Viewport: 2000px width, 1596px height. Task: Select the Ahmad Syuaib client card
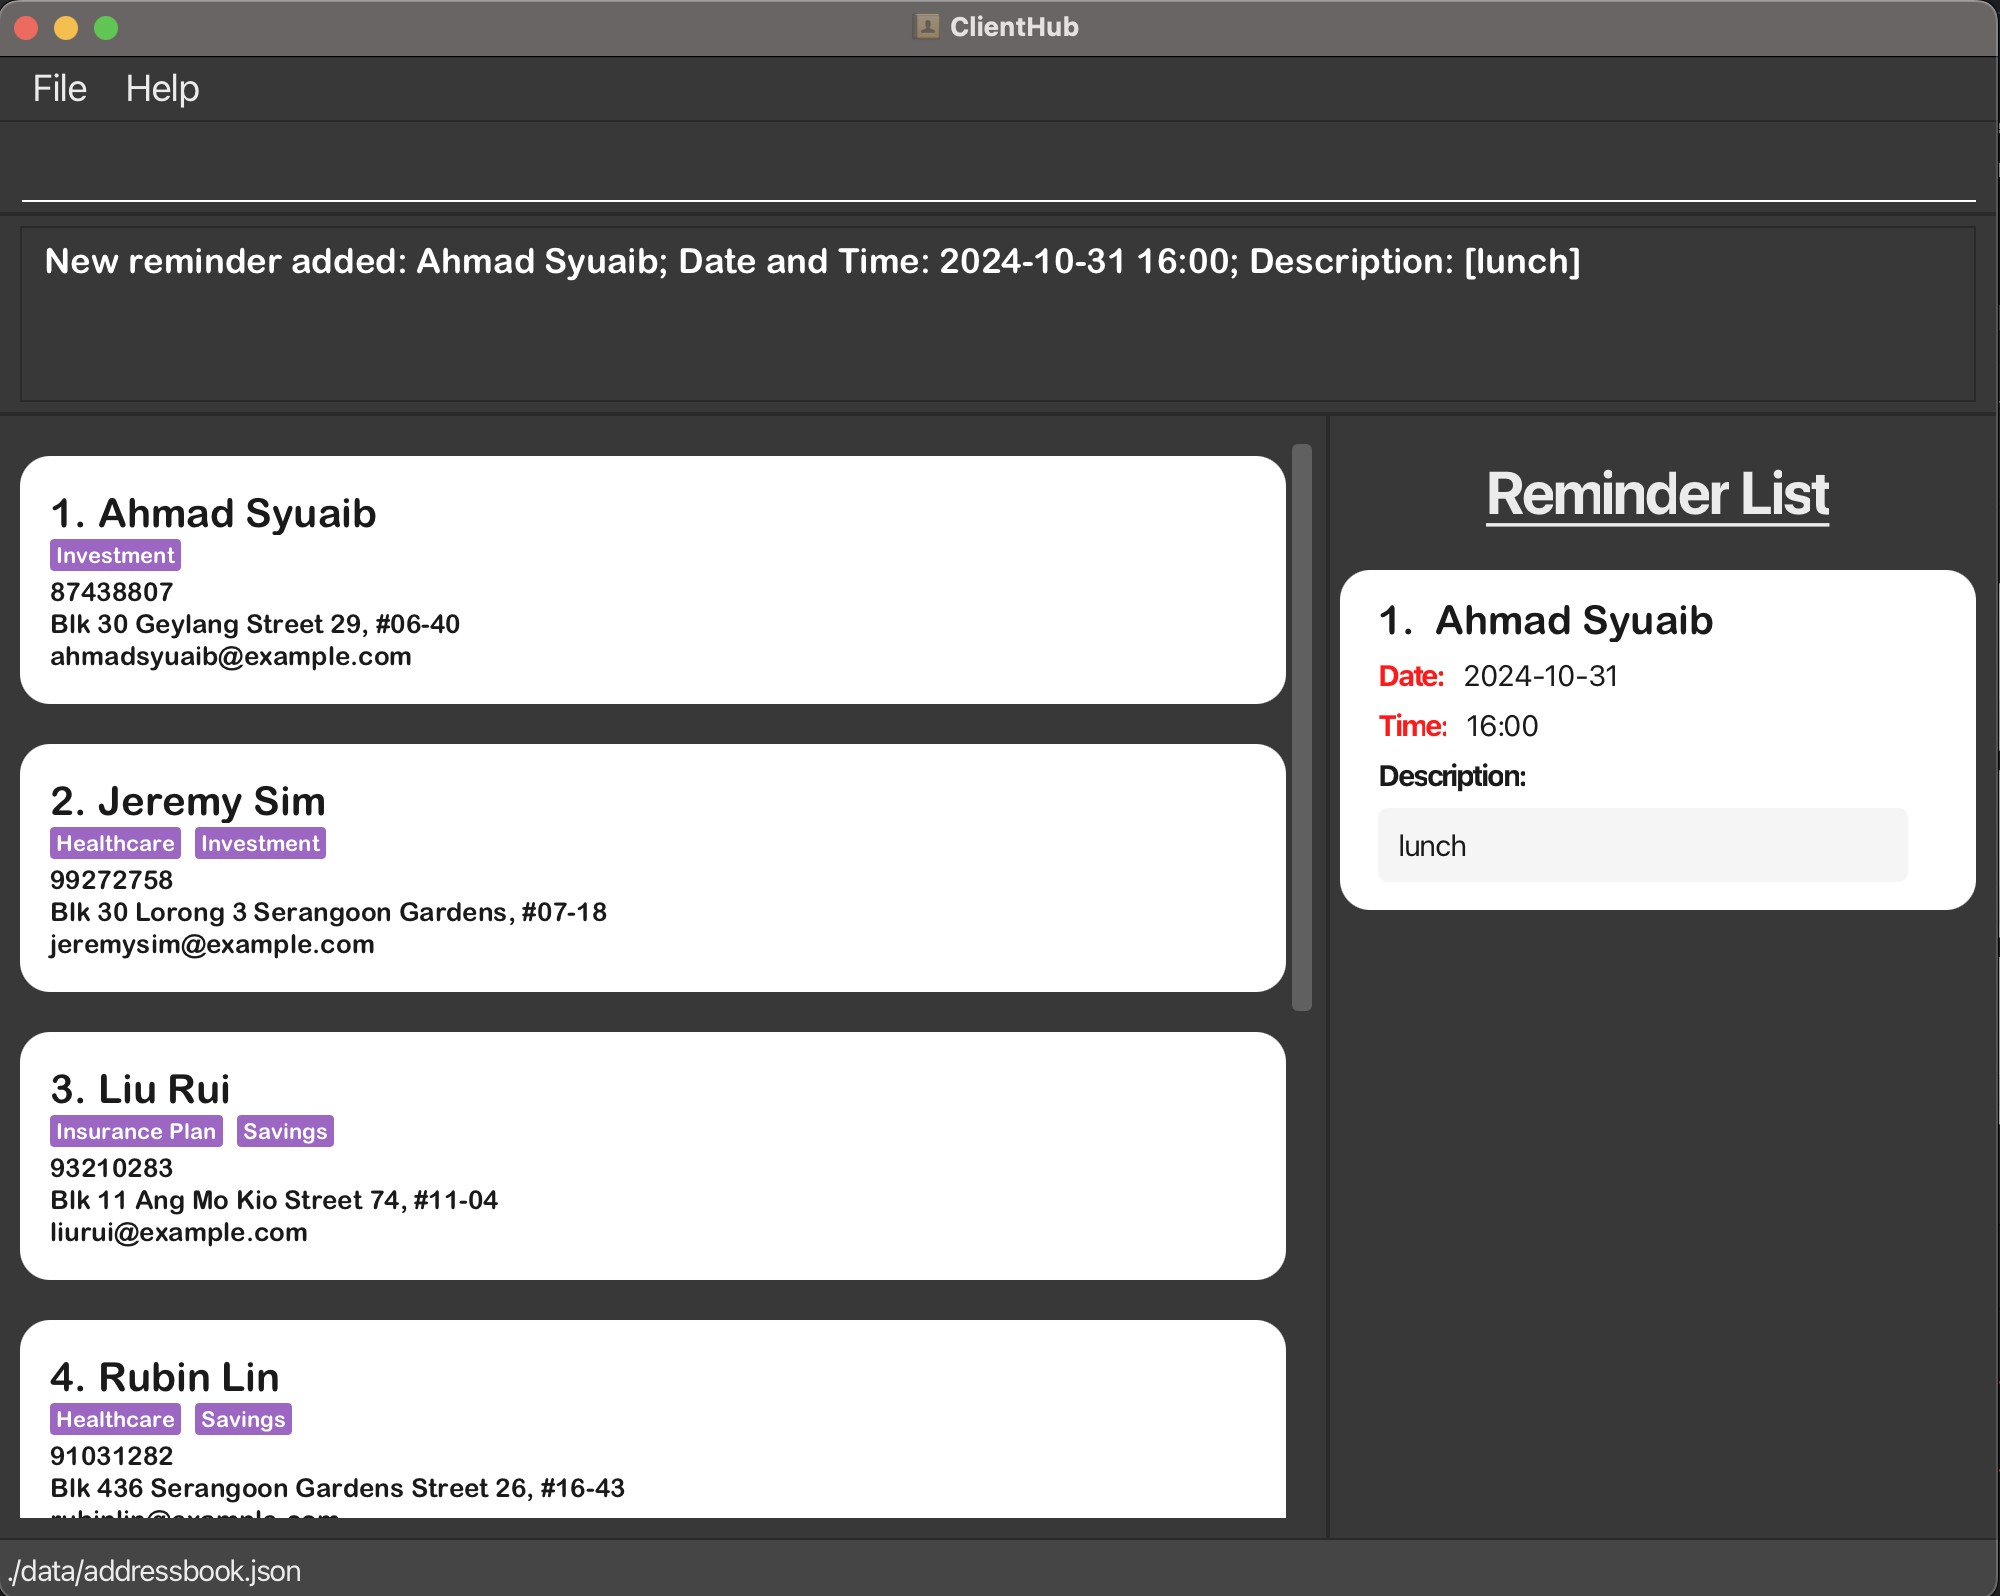652,580
